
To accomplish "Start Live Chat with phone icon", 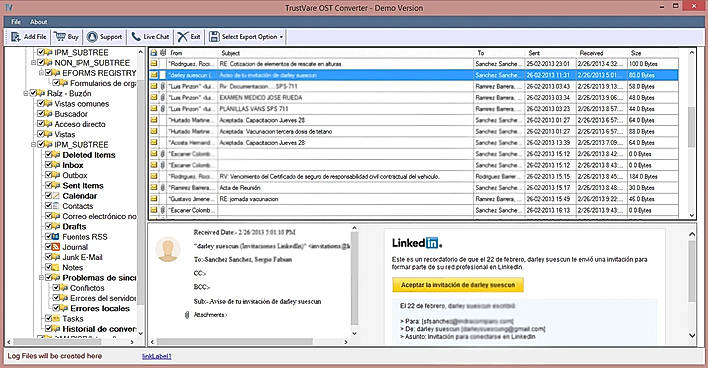I will 136,37.
